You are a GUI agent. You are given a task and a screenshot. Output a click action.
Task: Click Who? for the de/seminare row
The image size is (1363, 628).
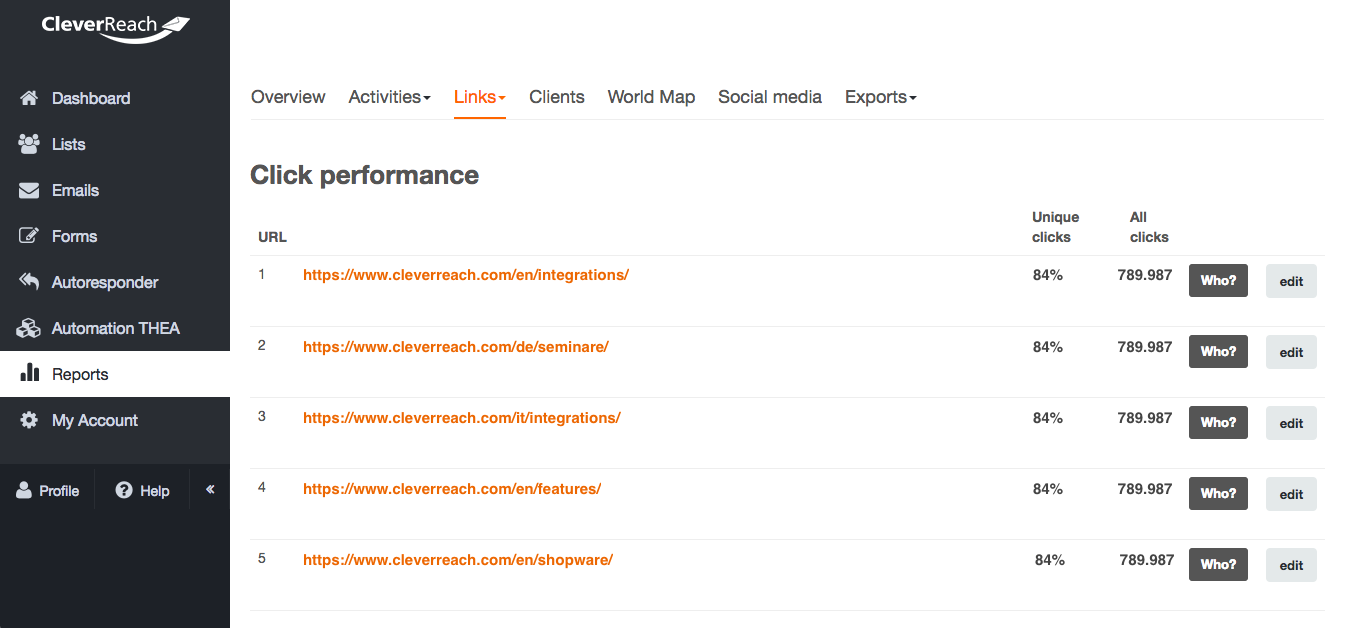[x=1218, y=352]
